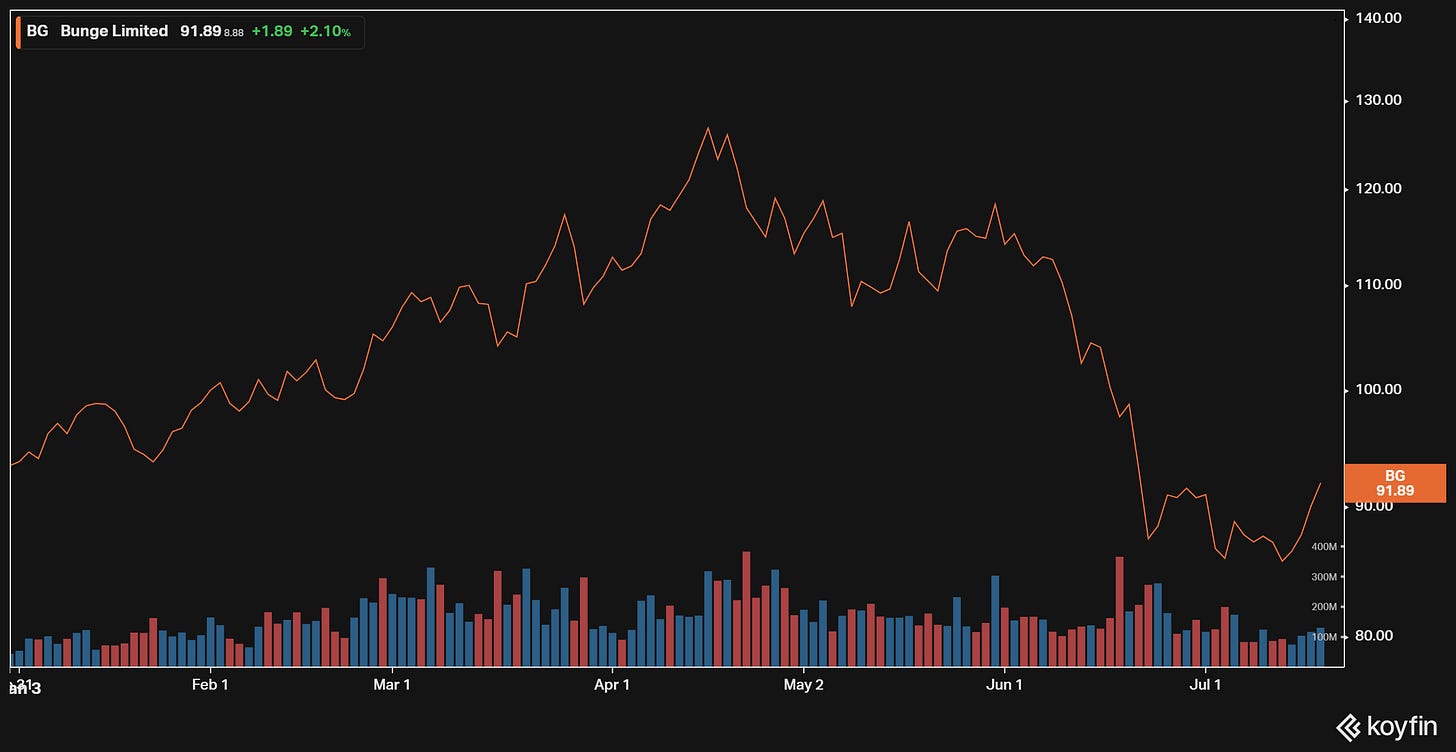Click the Jun 1 date label

pyautogui.click(x=1005, y=685)
